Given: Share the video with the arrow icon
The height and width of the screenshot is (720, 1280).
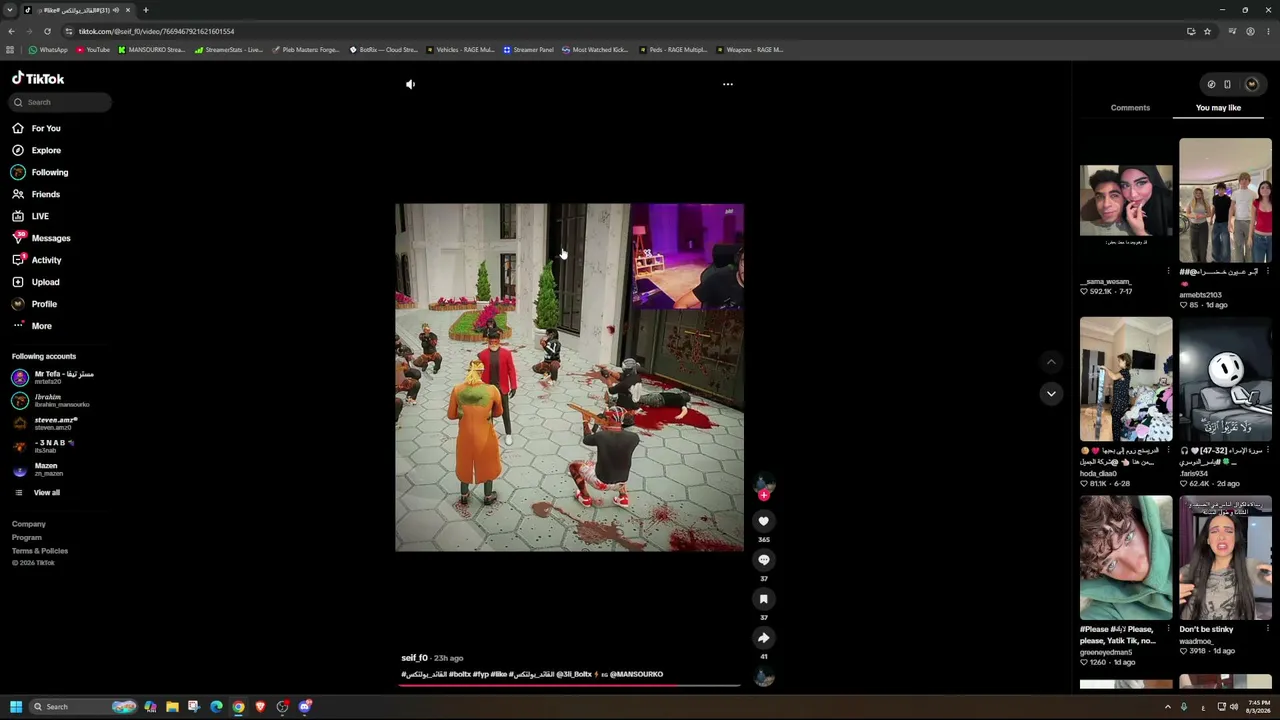Looking at the screenshot, I should pyautogui.click(x=763, y=638).
